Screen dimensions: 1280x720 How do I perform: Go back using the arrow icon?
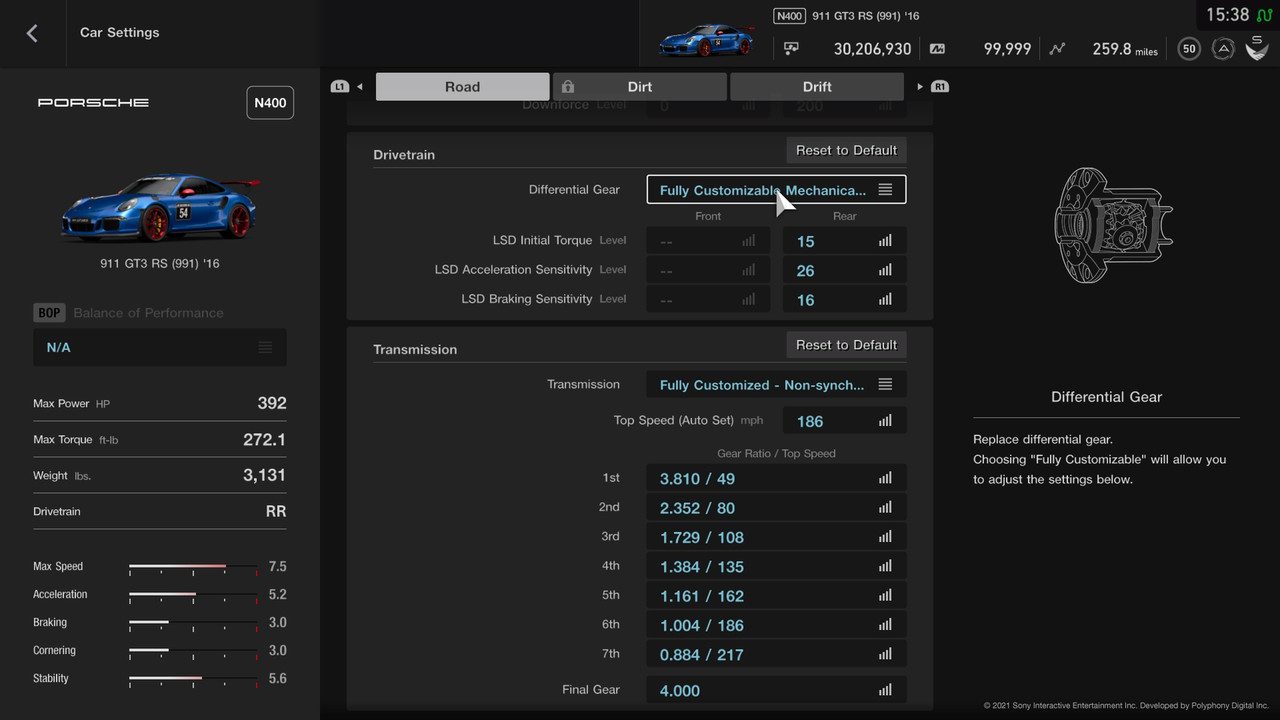coord(32,33)
